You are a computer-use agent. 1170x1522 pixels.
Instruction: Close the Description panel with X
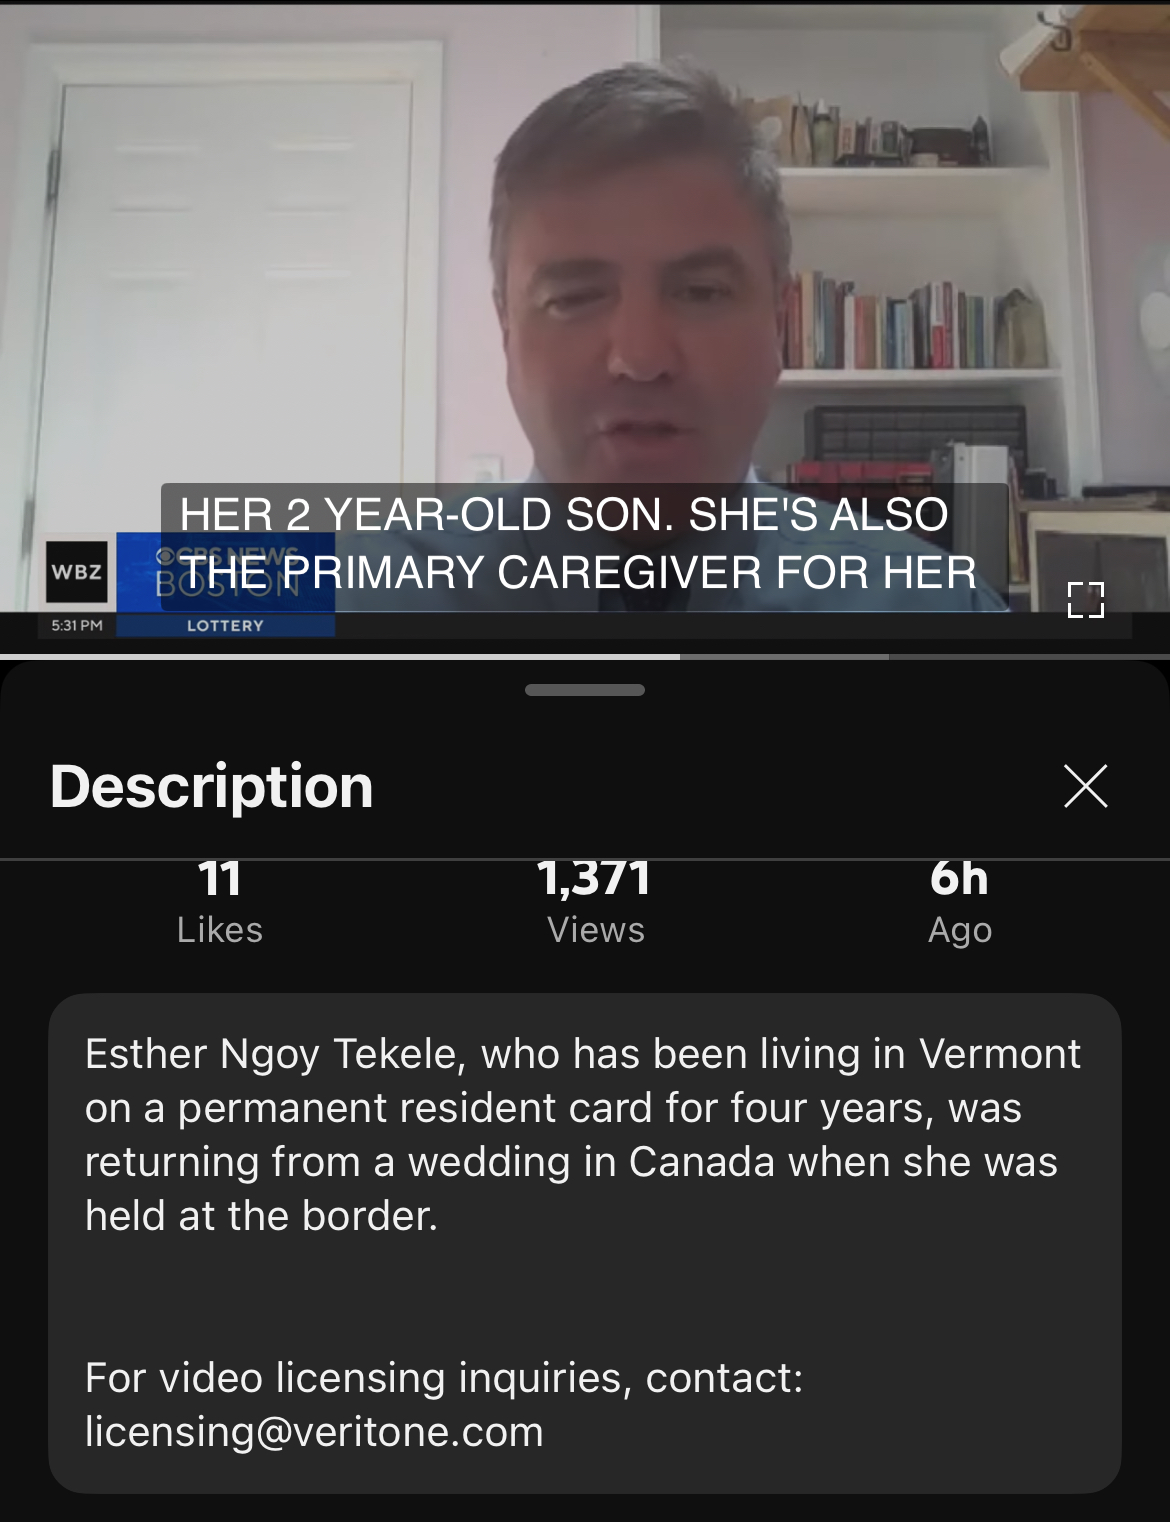coord(1086,786)
